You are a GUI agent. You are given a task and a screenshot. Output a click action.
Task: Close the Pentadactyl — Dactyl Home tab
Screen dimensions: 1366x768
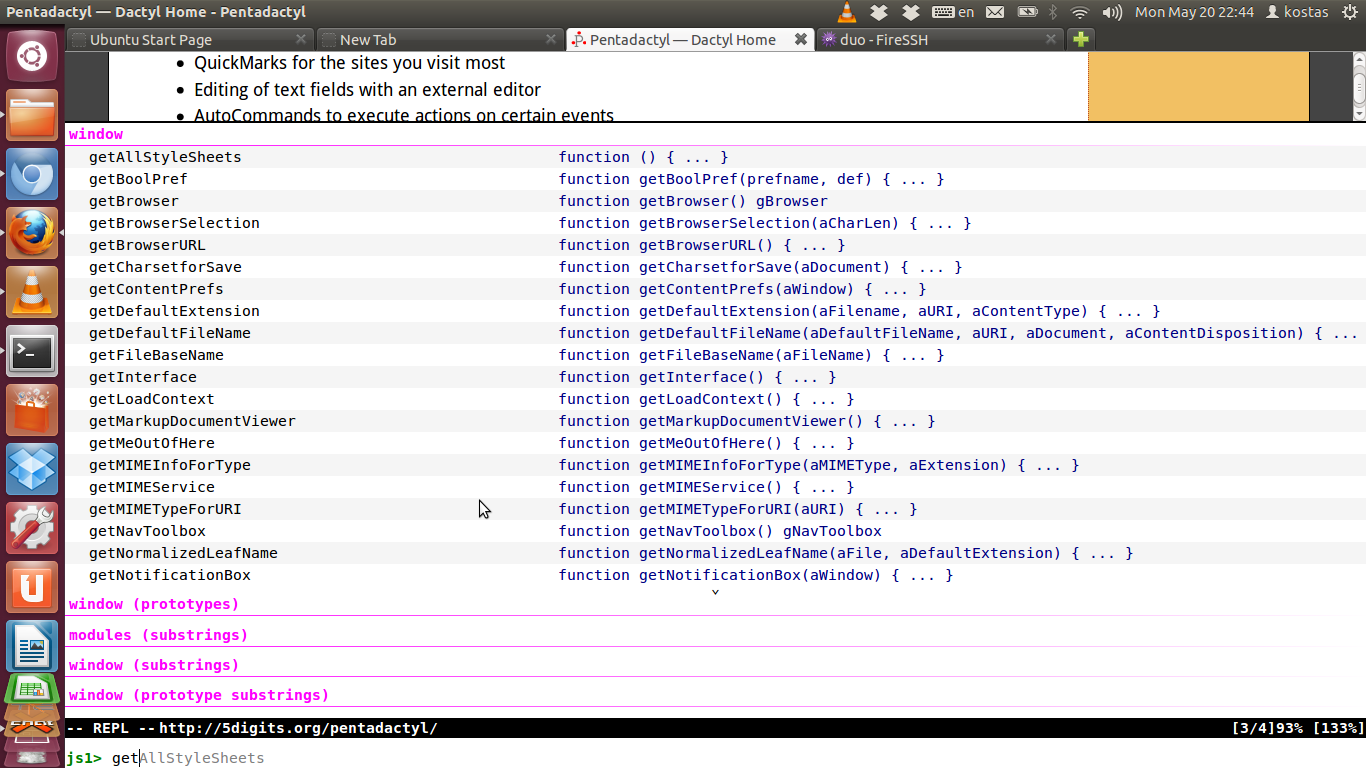pos(801,39)
